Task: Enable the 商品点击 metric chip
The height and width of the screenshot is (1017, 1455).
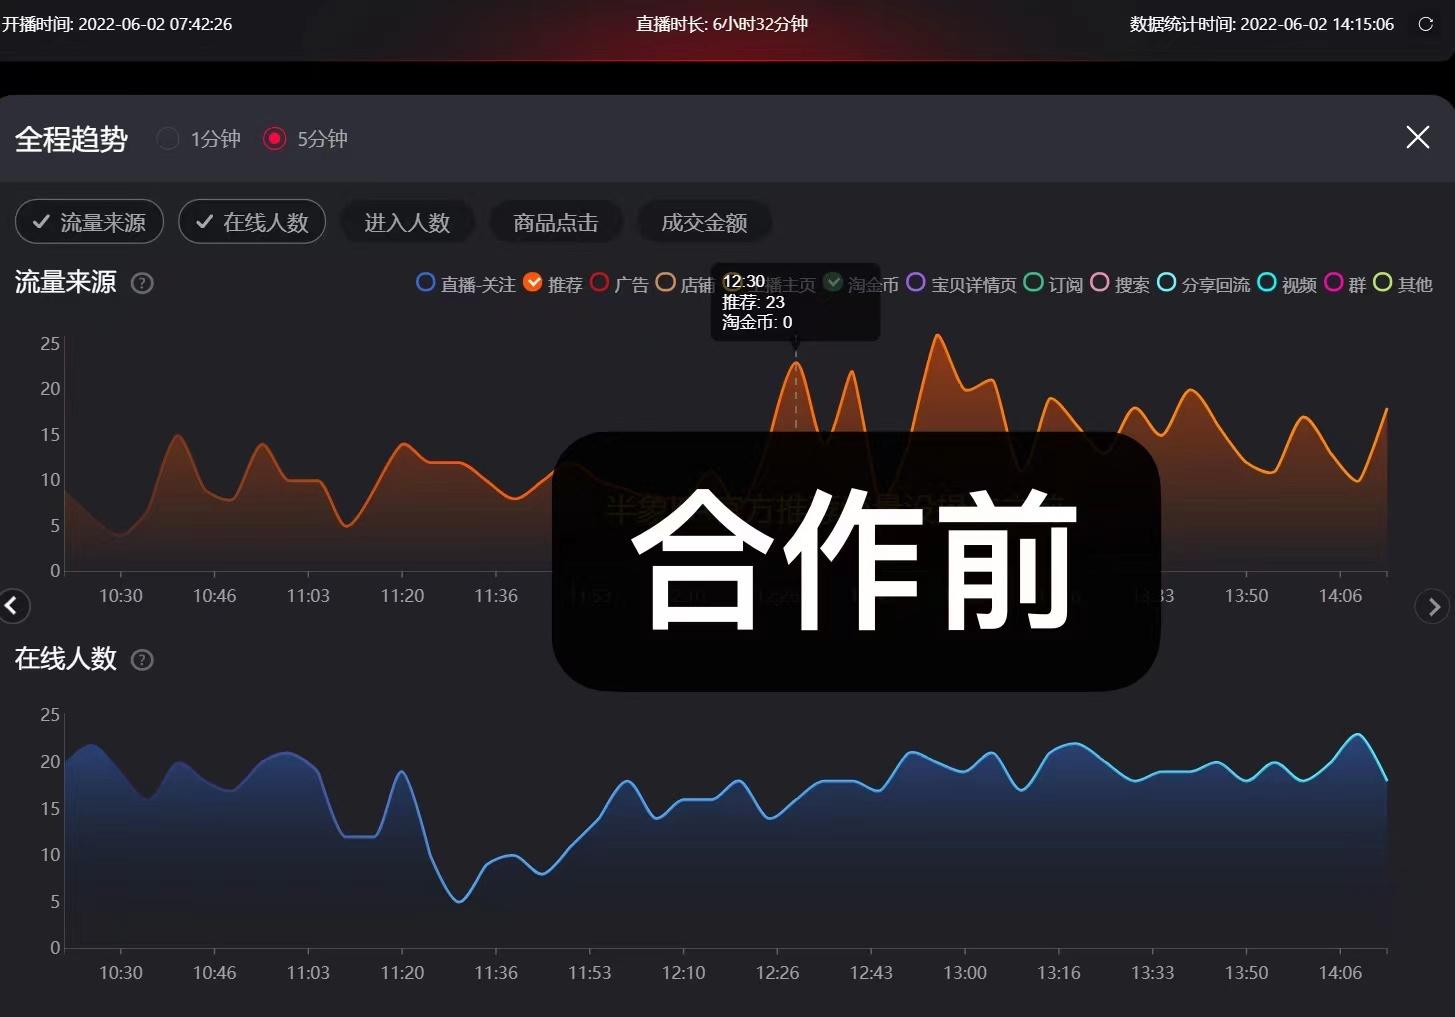Action: 556,222
